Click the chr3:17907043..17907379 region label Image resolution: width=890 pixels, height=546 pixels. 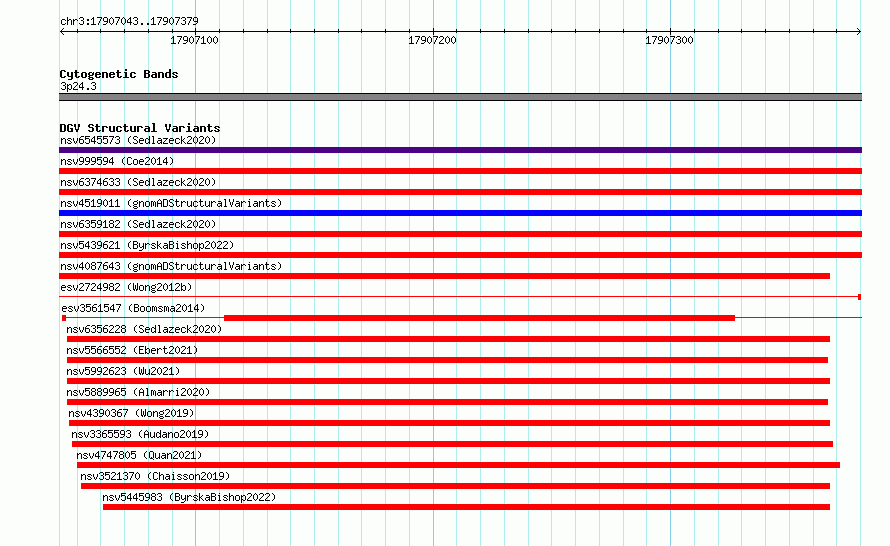click(x=129, y=21)
